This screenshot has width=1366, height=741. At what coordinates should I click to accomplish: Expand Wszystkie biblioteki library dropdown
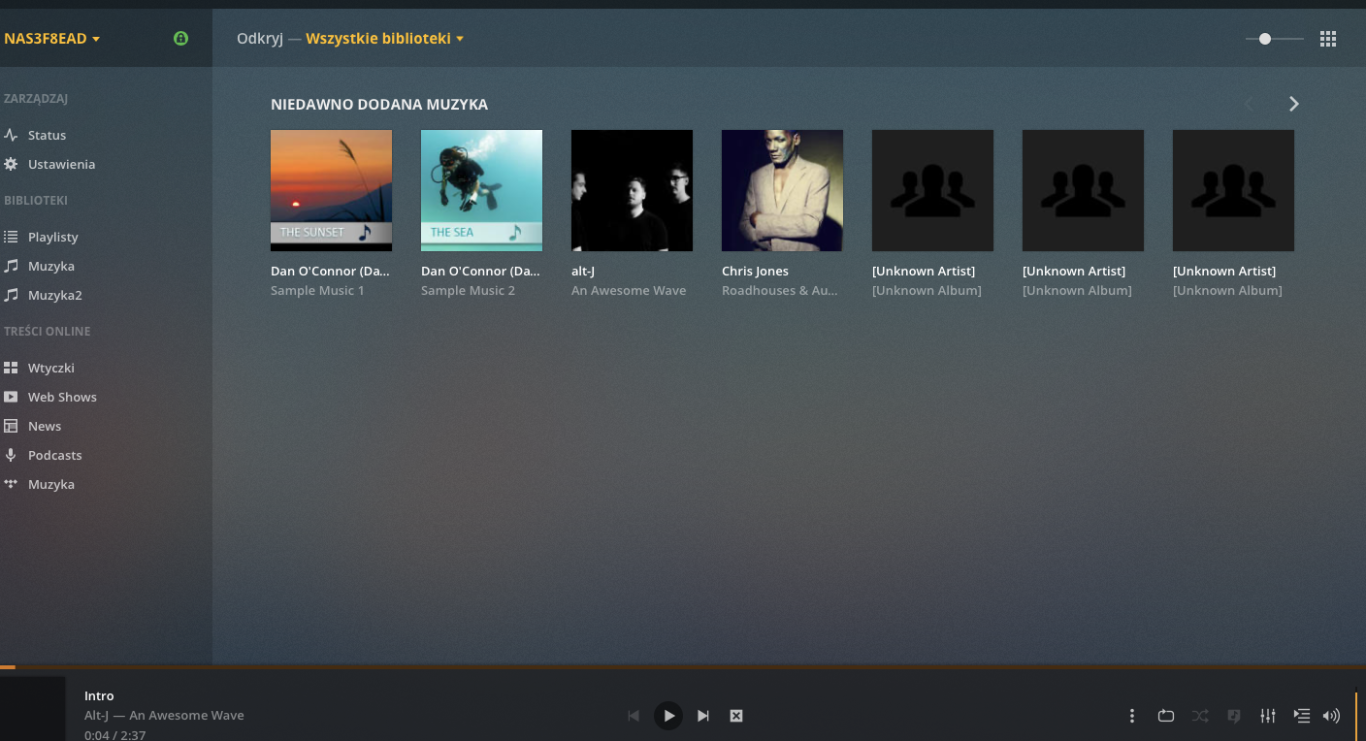385,39
